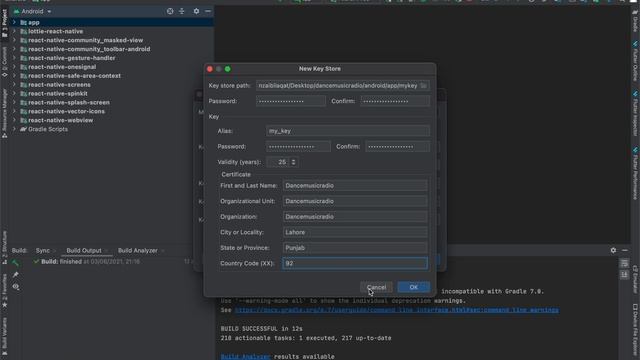
Task: Click the eye filter icon in Build panel
Action: point(16,287)
